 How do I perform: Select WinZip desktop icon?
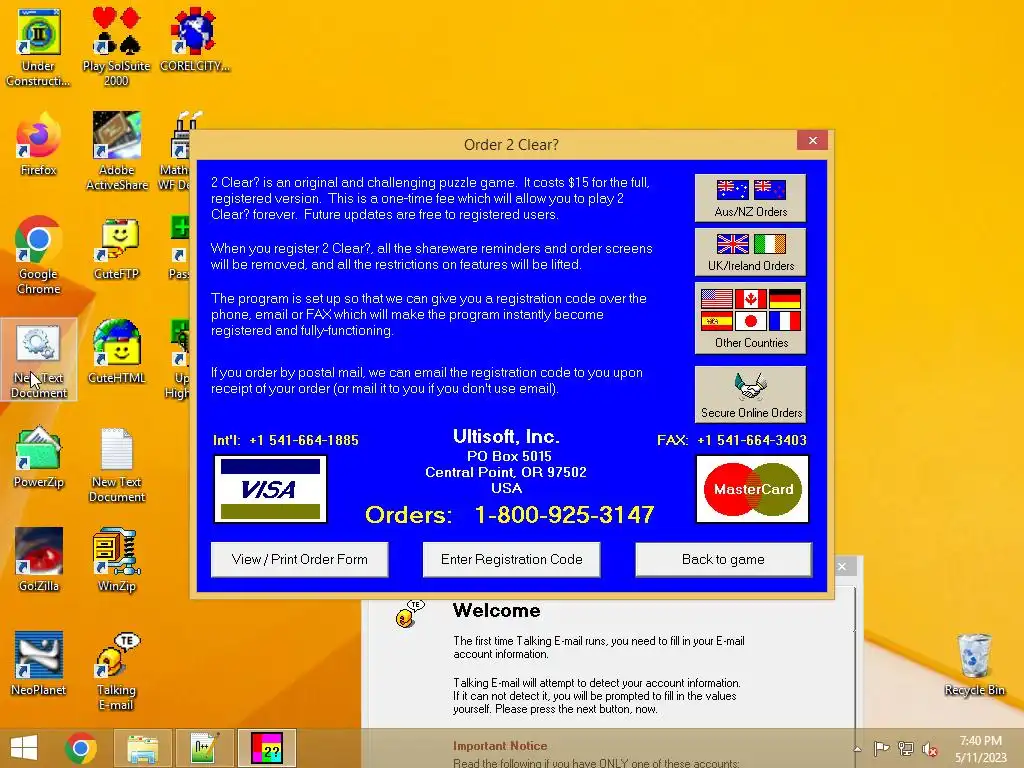116,560
